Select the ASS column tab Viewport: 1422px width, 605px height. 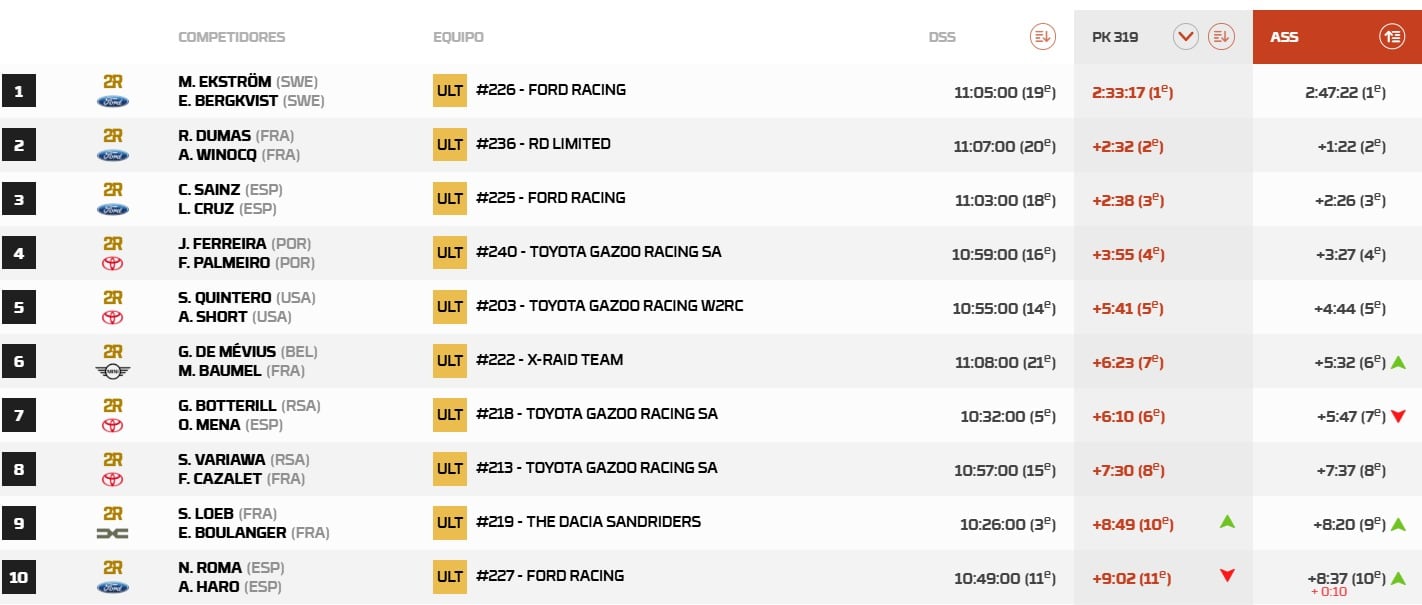(1285, 37)
